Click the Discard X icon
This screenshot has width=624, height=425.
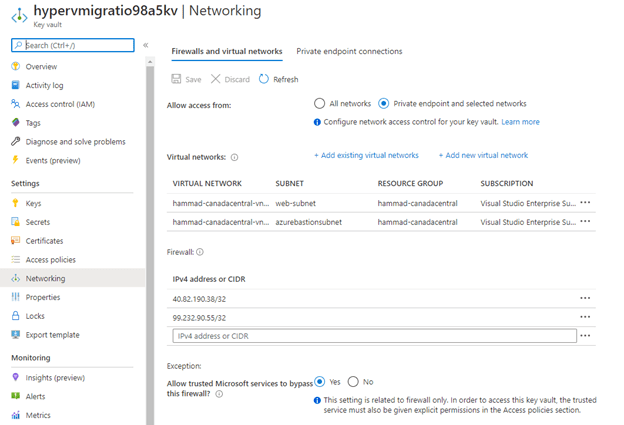pos(215,79)
